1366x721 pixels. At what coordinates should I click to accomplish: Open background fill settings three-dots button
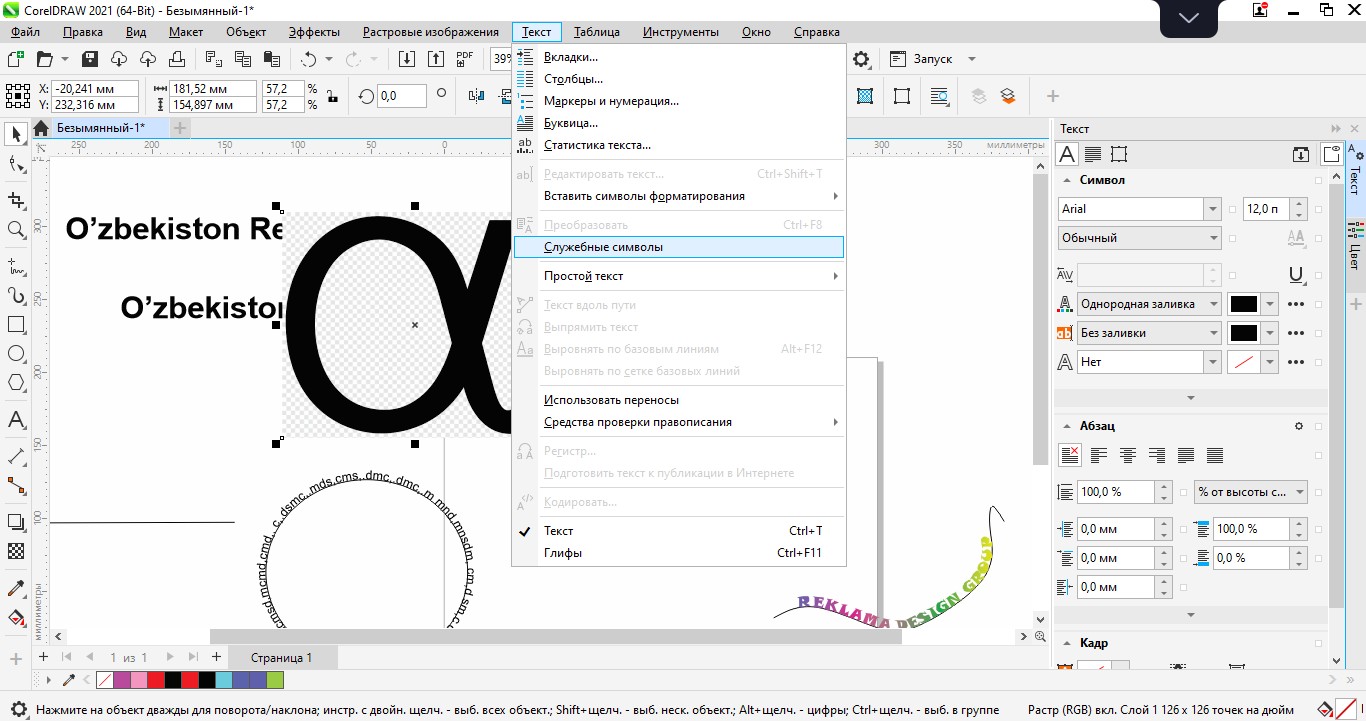(1297, 333)
